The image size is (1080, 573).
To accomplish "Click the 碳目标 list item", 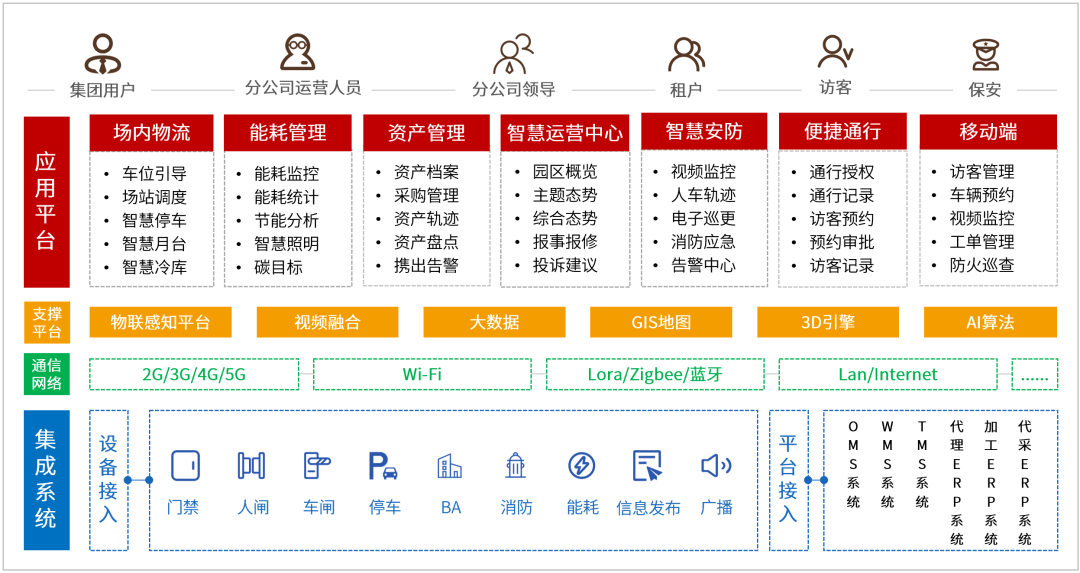I will (x=278, y=267).
